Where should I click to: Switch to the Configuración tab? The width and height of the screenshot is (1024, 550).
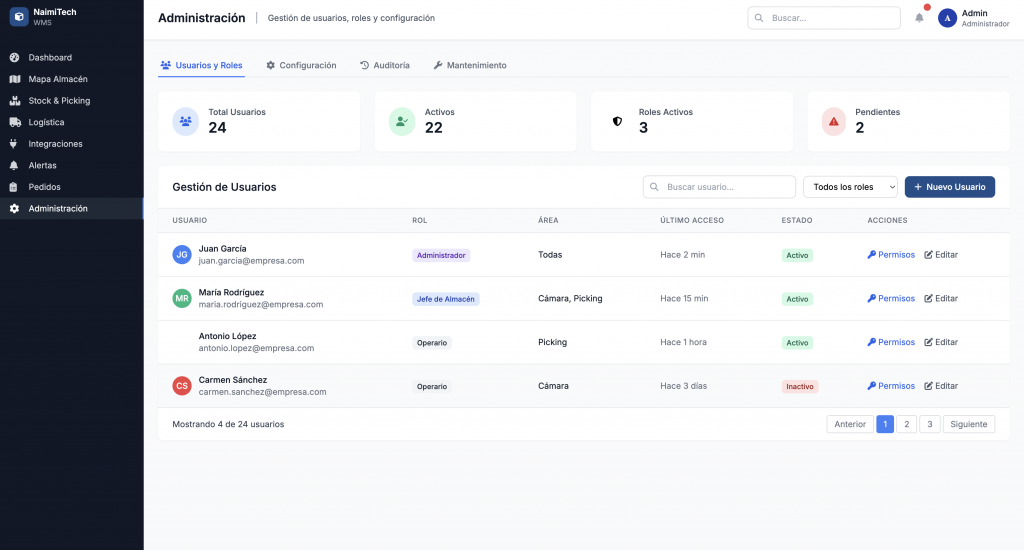coord(301,65)
